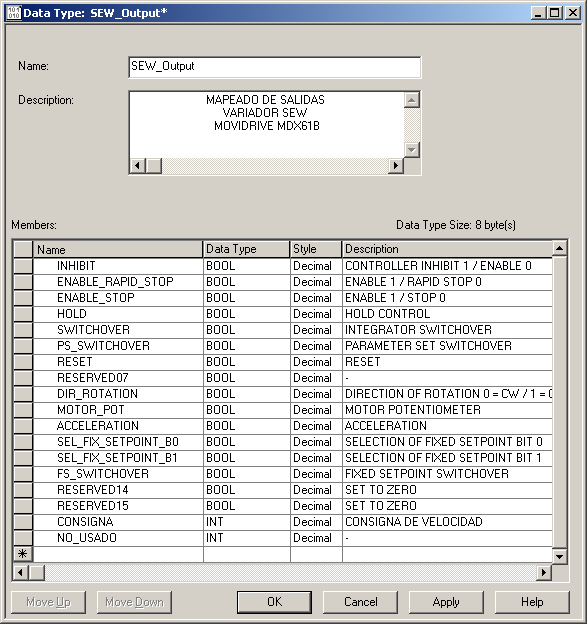This screenshot has width=587, height=624.
Task: Select the RESET member name cell
Action: 118,362
